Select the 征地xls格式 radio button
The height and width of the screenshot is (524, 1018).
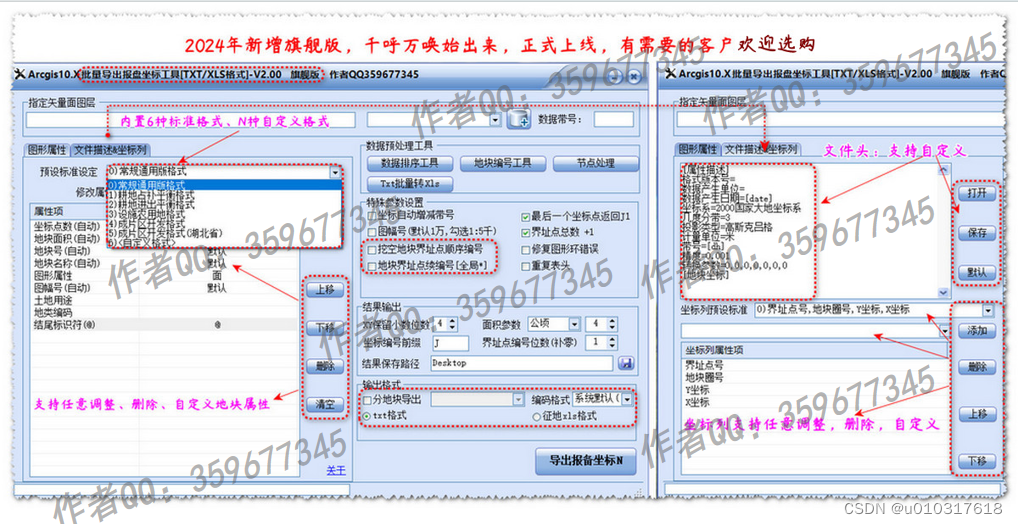tap(536, 416)
